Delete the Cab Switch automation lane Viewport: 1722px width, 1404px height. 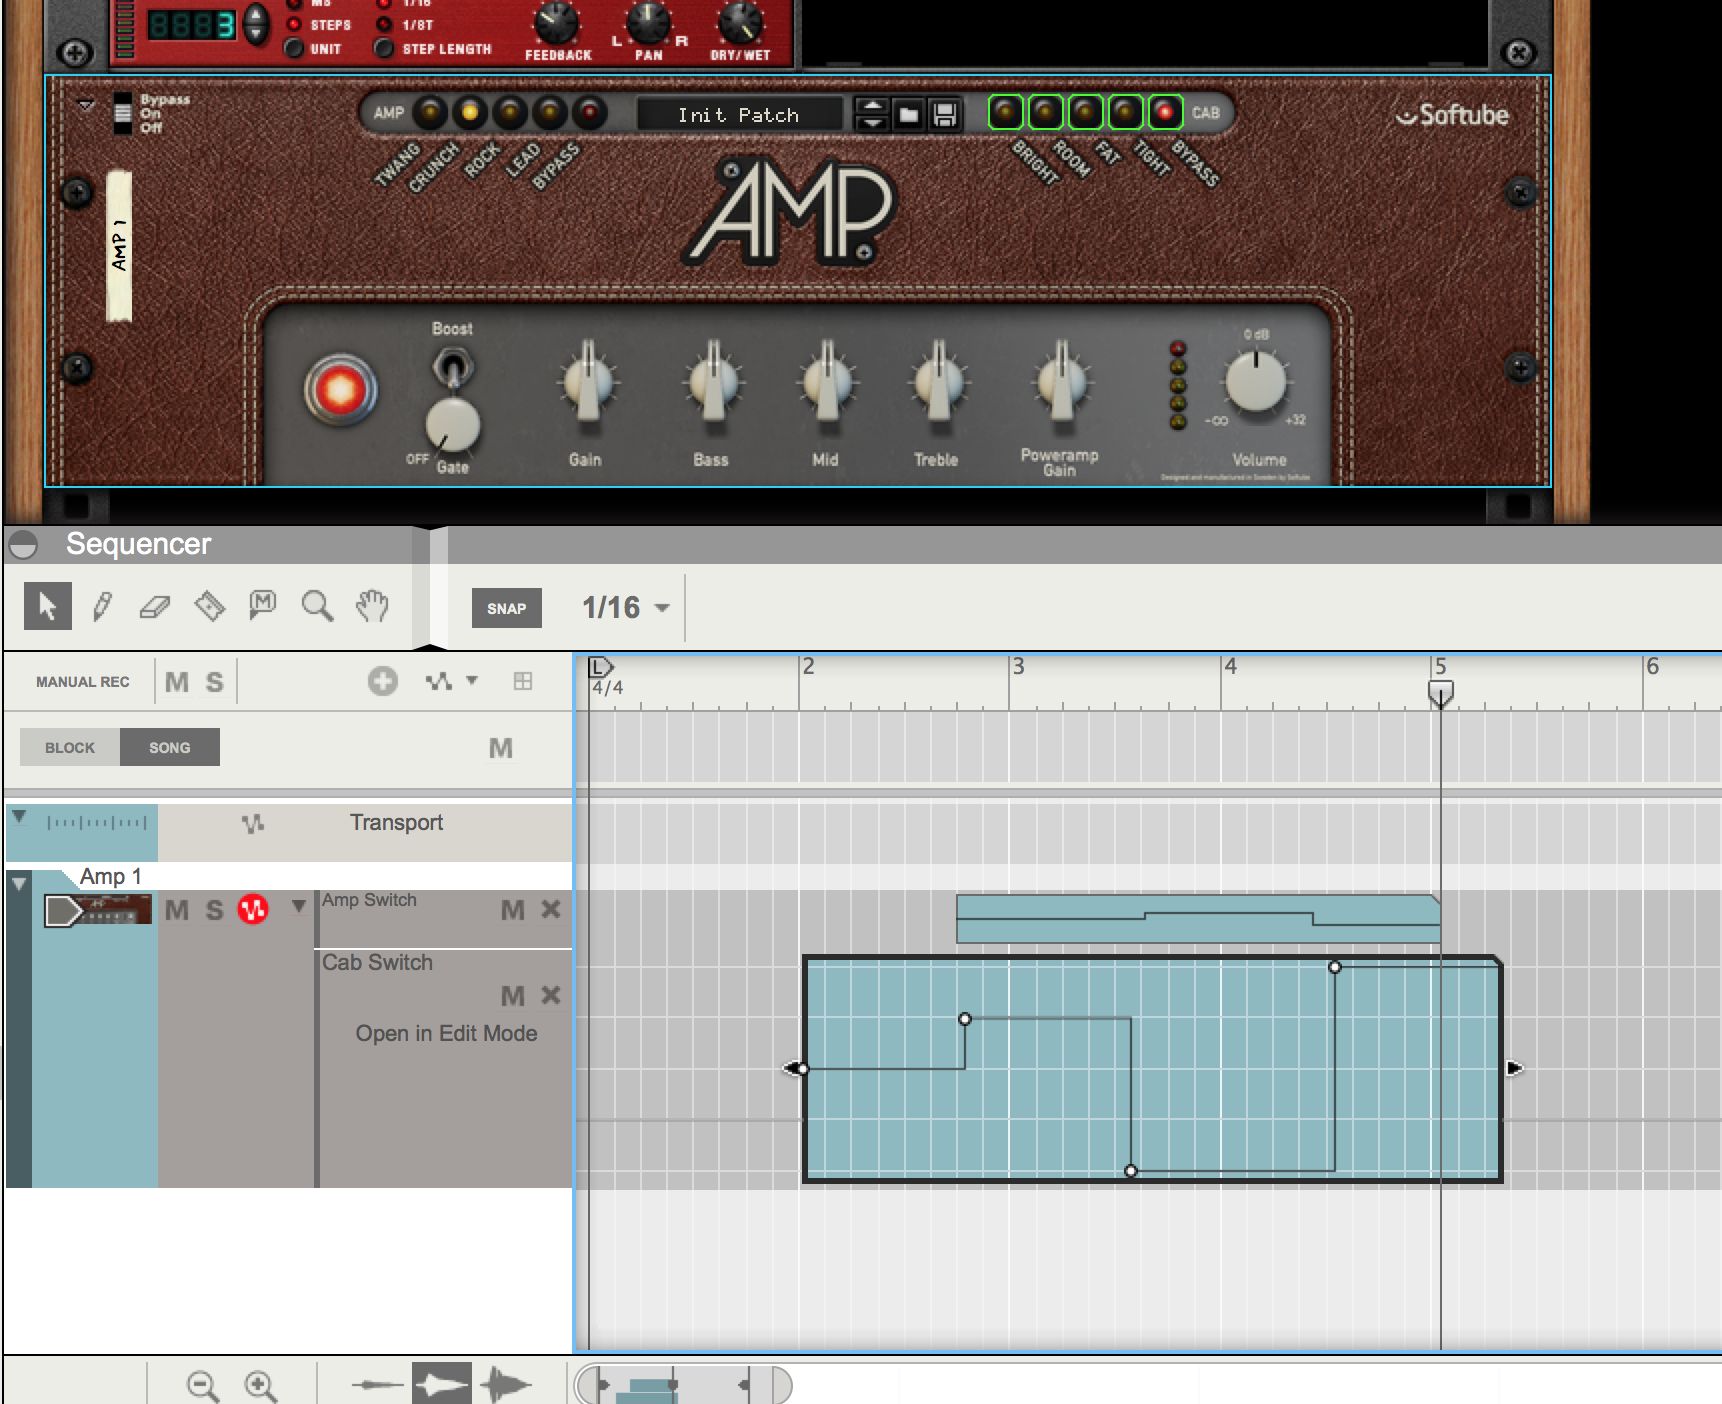click(x=550, y=995)
